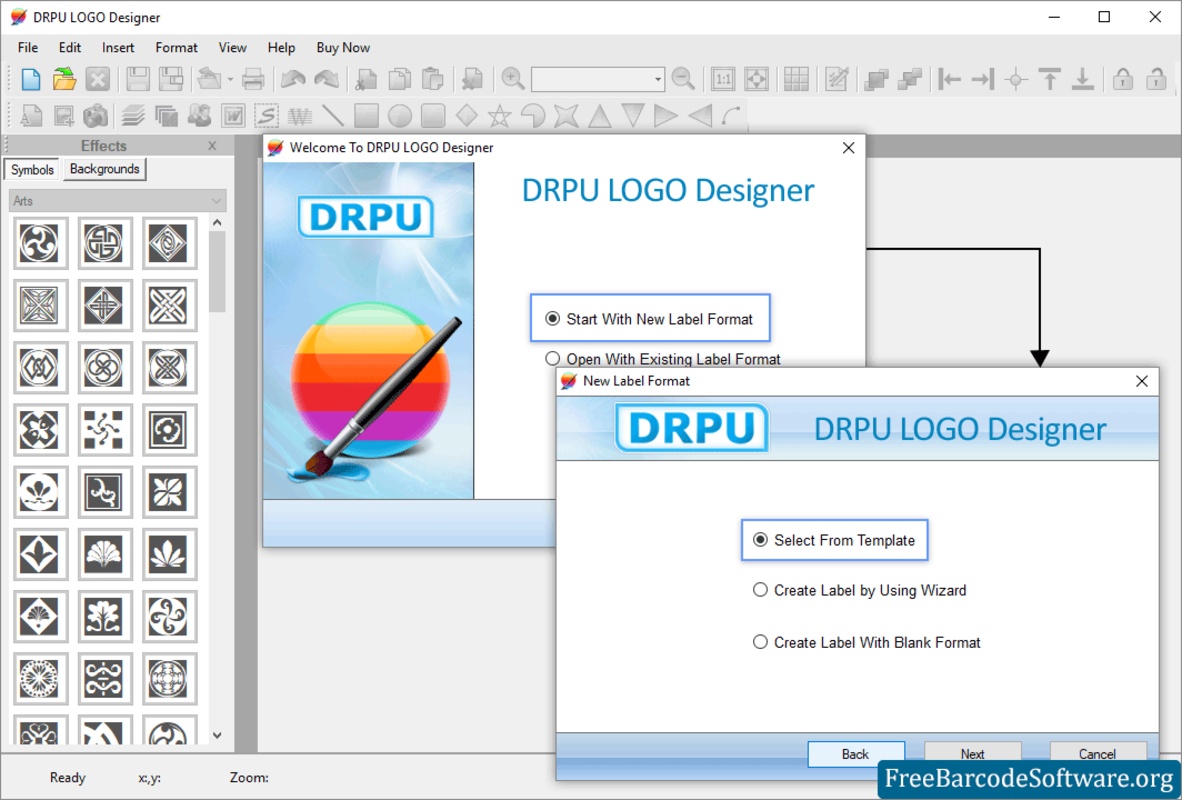Click the grid view toolbar icon

796,79
